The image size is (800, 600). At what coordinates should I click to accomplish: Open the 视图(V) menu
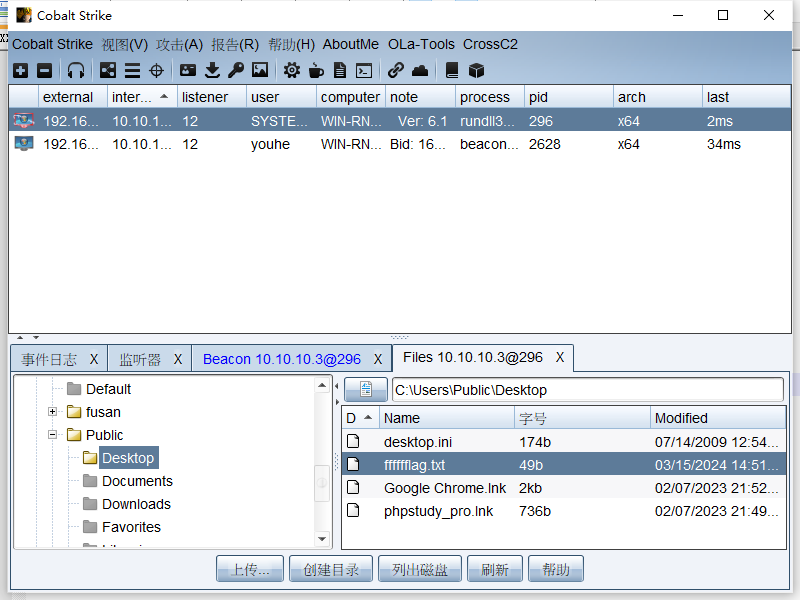(x=124, y=44)
